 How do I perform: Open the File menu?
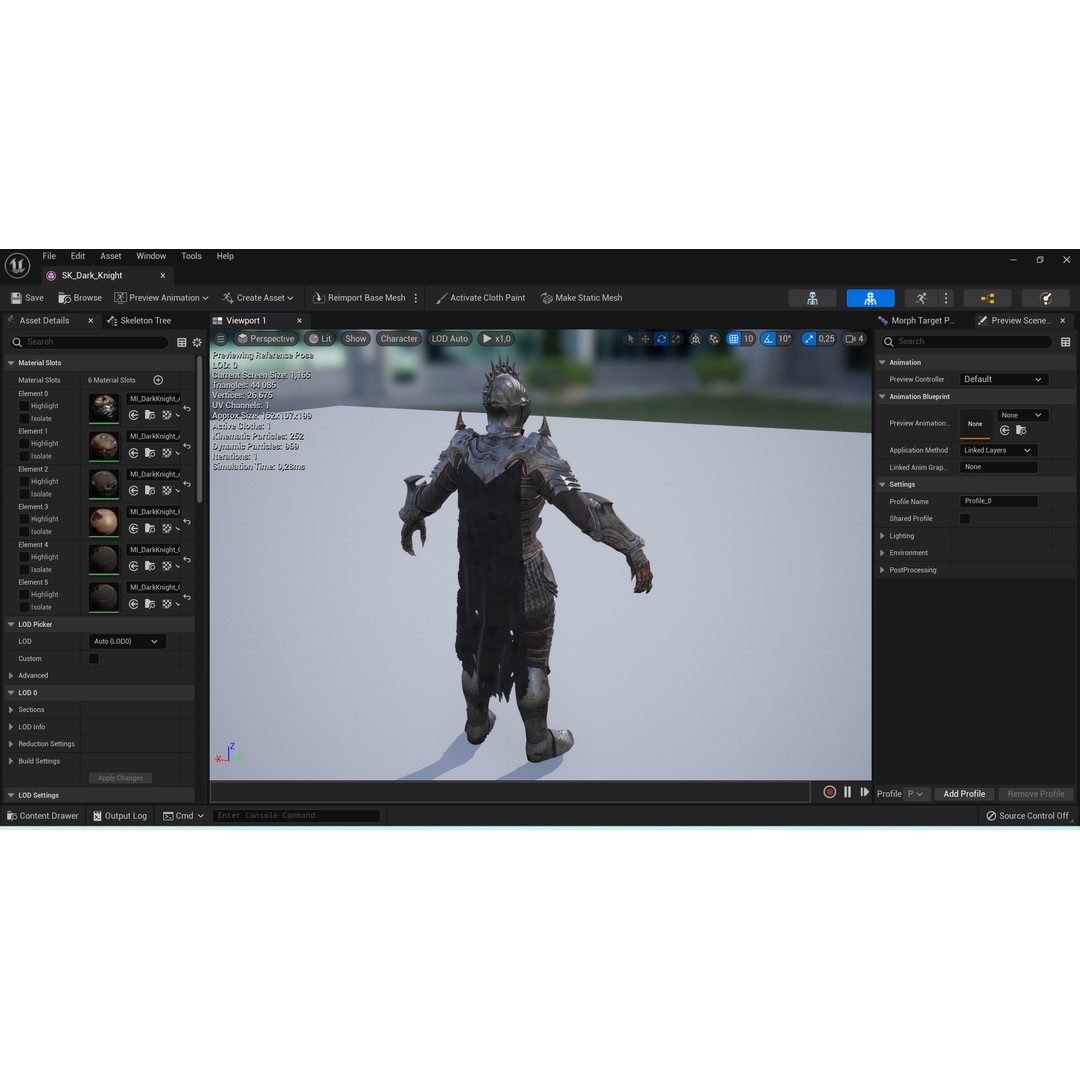tap(49, 256)
